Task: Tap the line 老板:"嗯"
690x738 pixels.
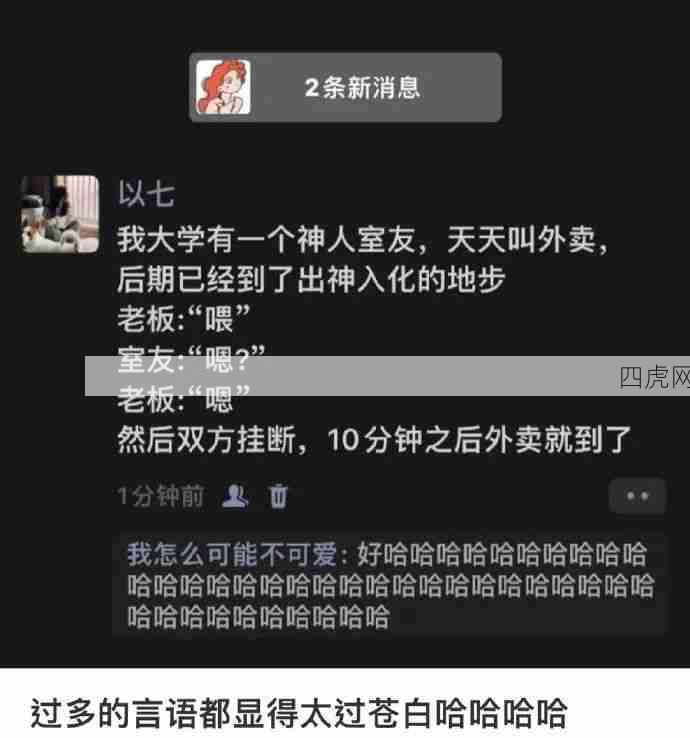Action: pyautogui.click(x=184, y=400)
